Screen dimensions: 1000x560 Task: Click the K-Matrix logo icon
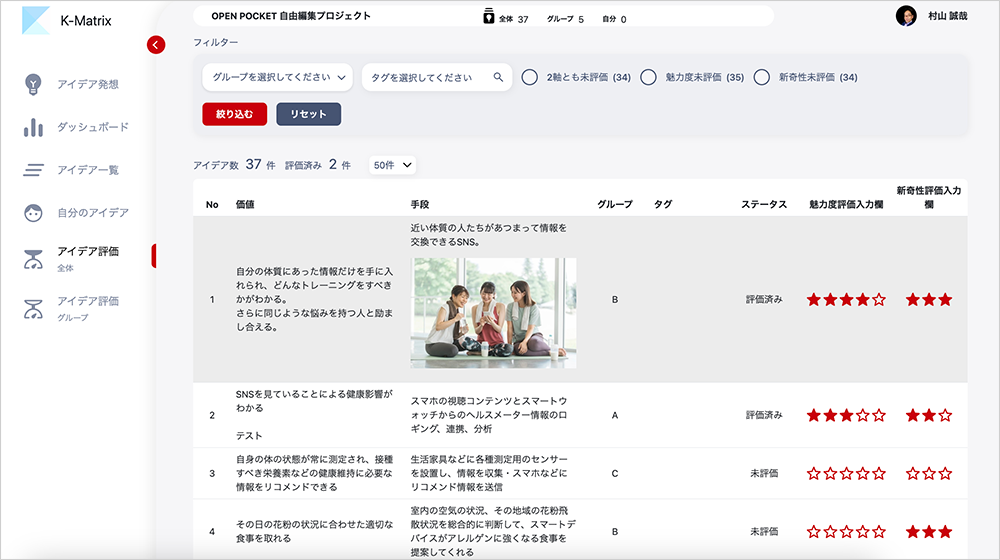coord(36,20)
